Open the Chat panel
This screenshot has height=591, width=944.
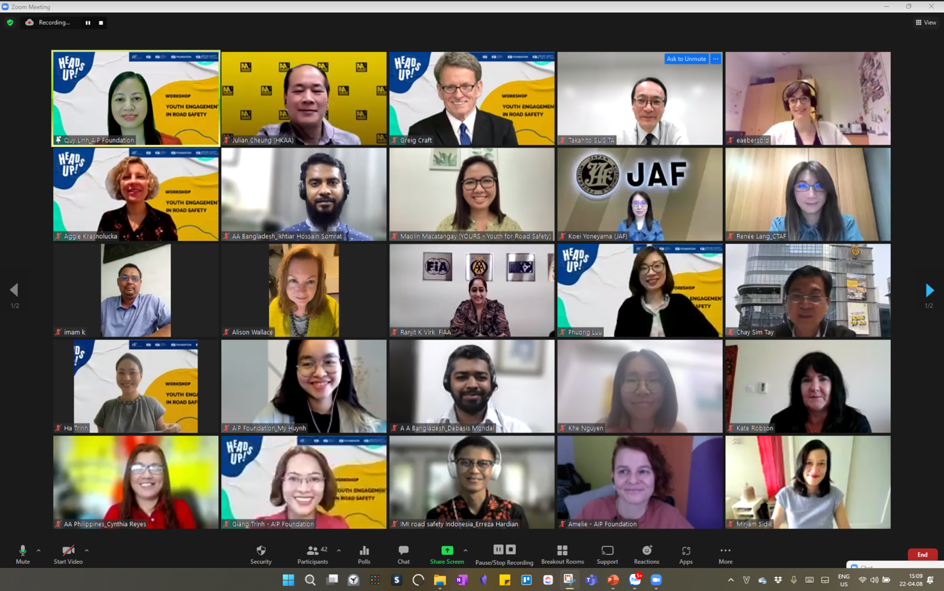403,554
